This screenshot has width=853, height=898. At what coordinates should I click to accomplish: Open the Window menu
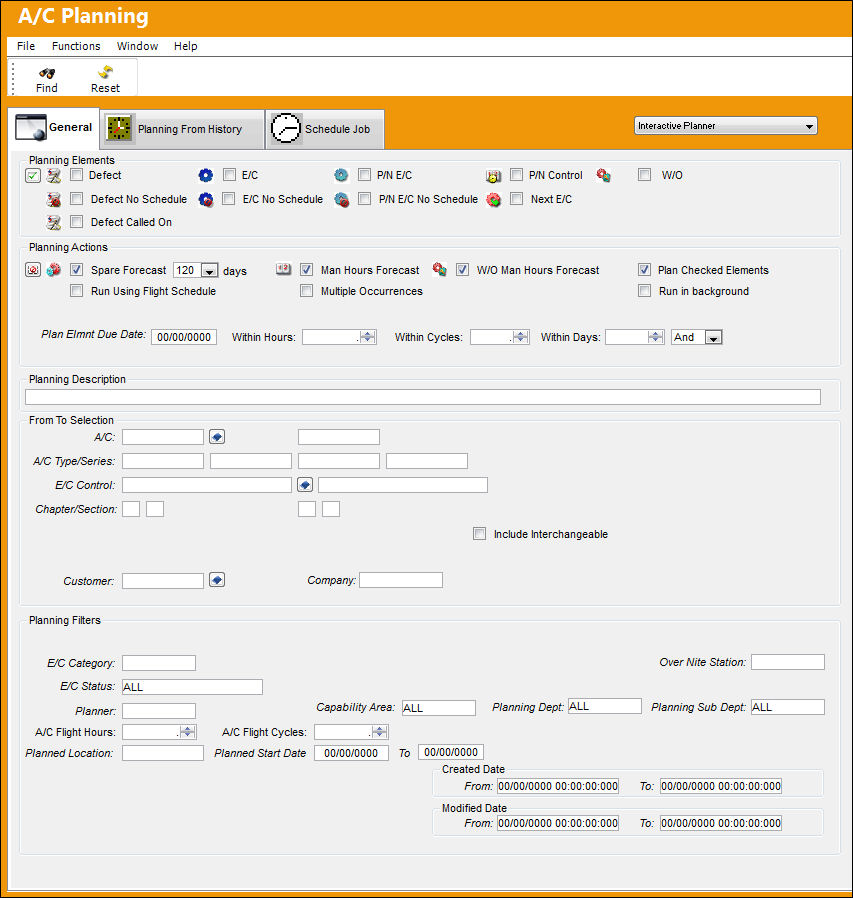tap(137, 46)
